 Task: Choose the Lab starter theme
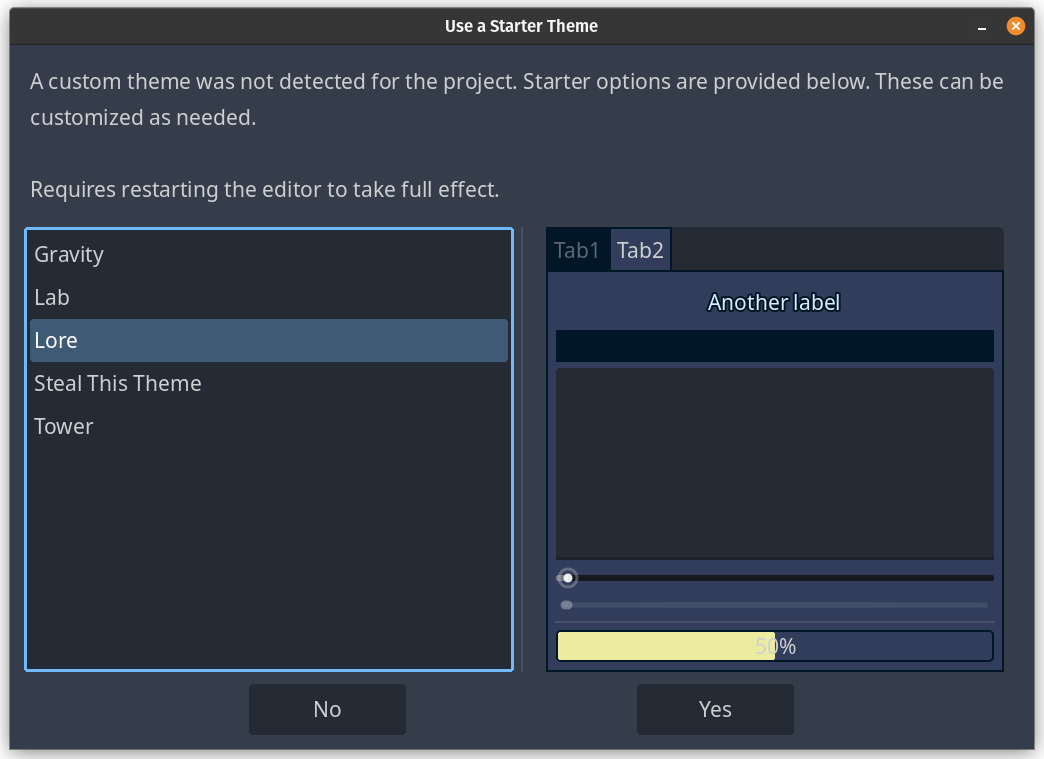coord(52,298)
